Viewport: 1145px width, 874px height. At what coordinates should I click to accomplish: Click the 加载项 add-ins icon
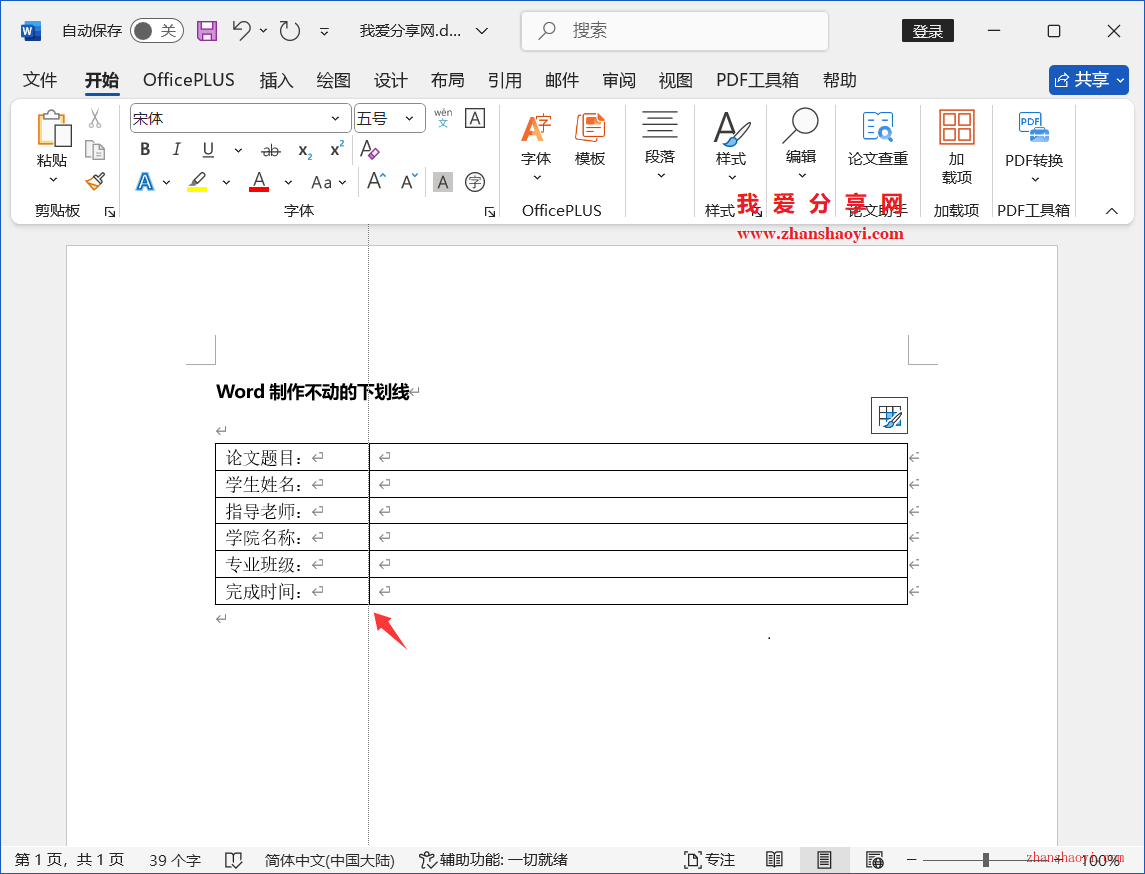(x=957, y=147)
